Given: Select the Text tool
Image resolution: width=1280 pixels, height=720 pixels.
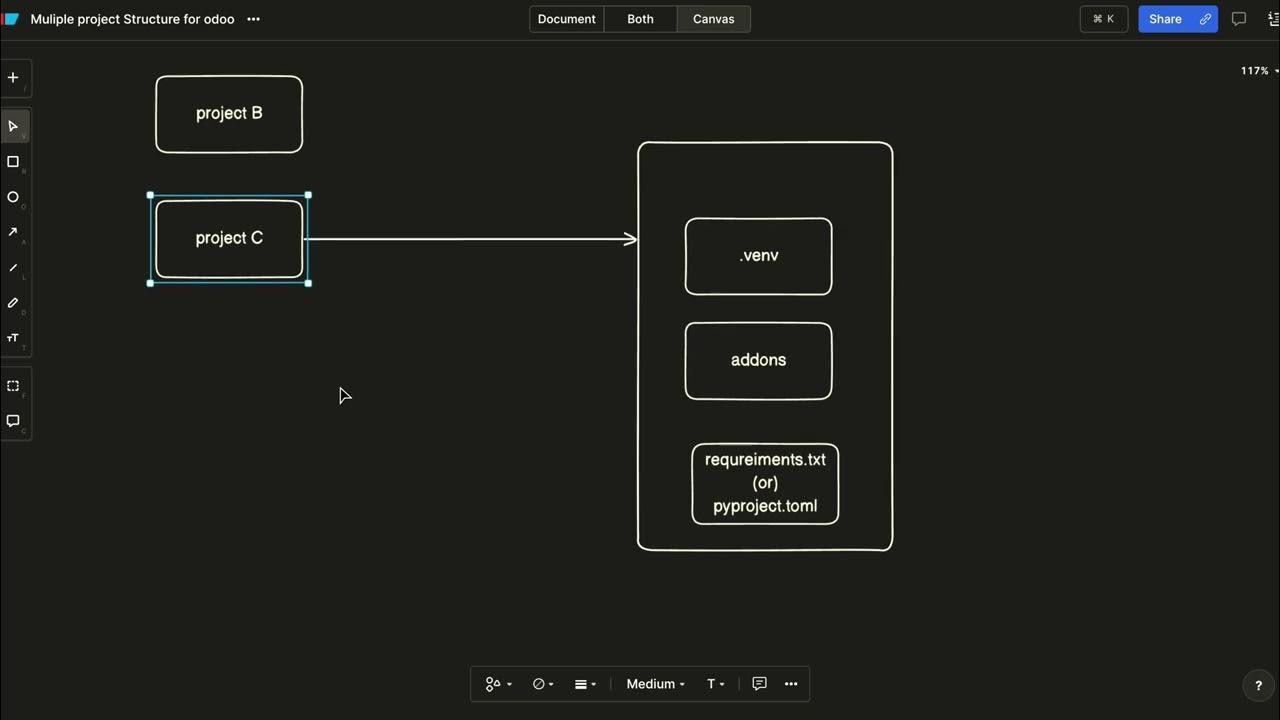Looking at the screenshot, I should [13, 338].
